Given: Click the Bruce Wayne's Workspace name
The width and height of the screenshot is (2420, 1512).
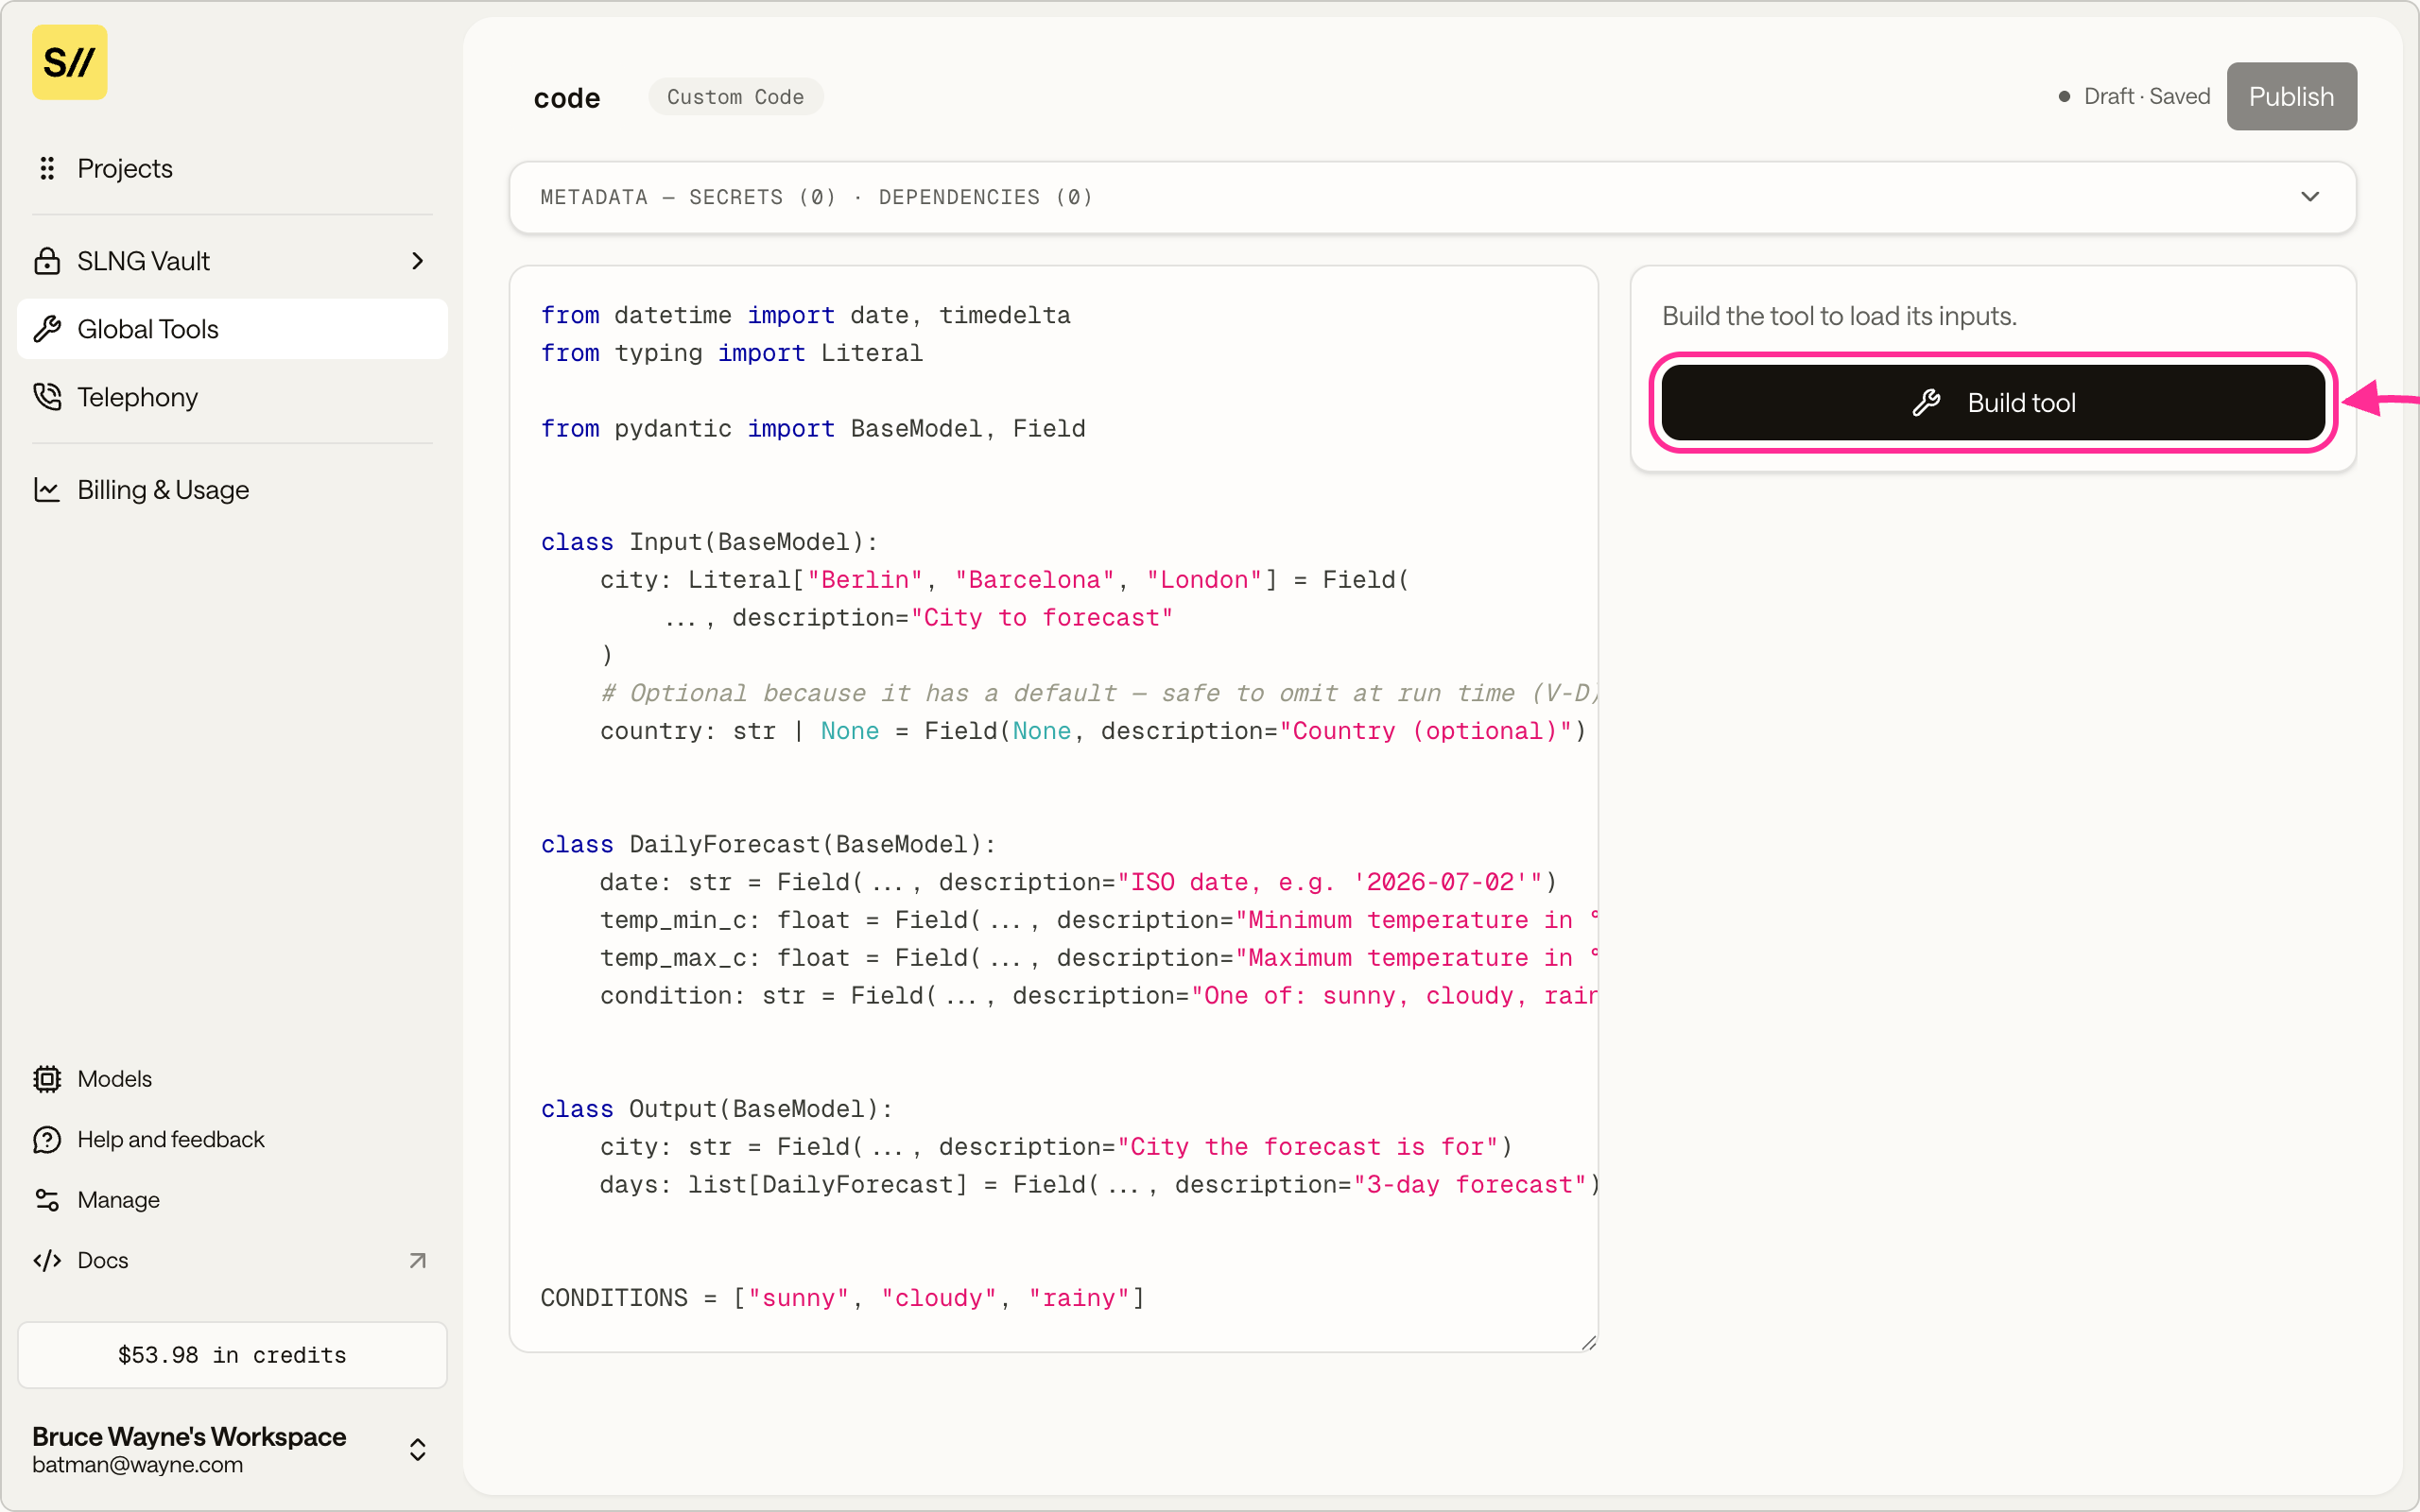Looking at the screenshot, I should [189, 1436].
